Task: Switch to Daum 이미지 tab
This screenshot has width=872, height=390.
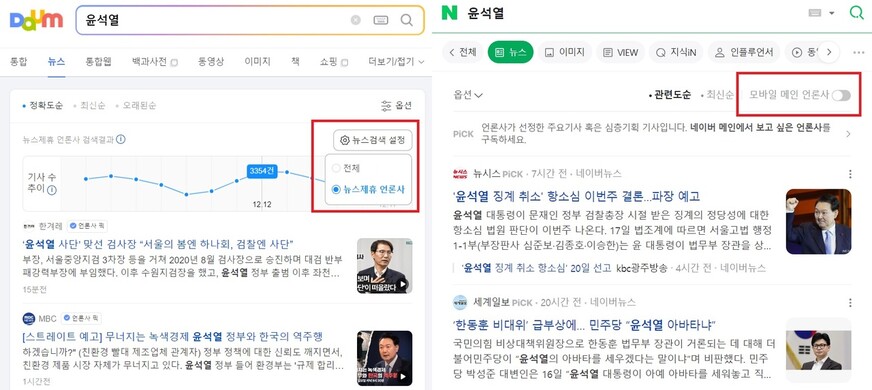Action: (x=257, y=62)
